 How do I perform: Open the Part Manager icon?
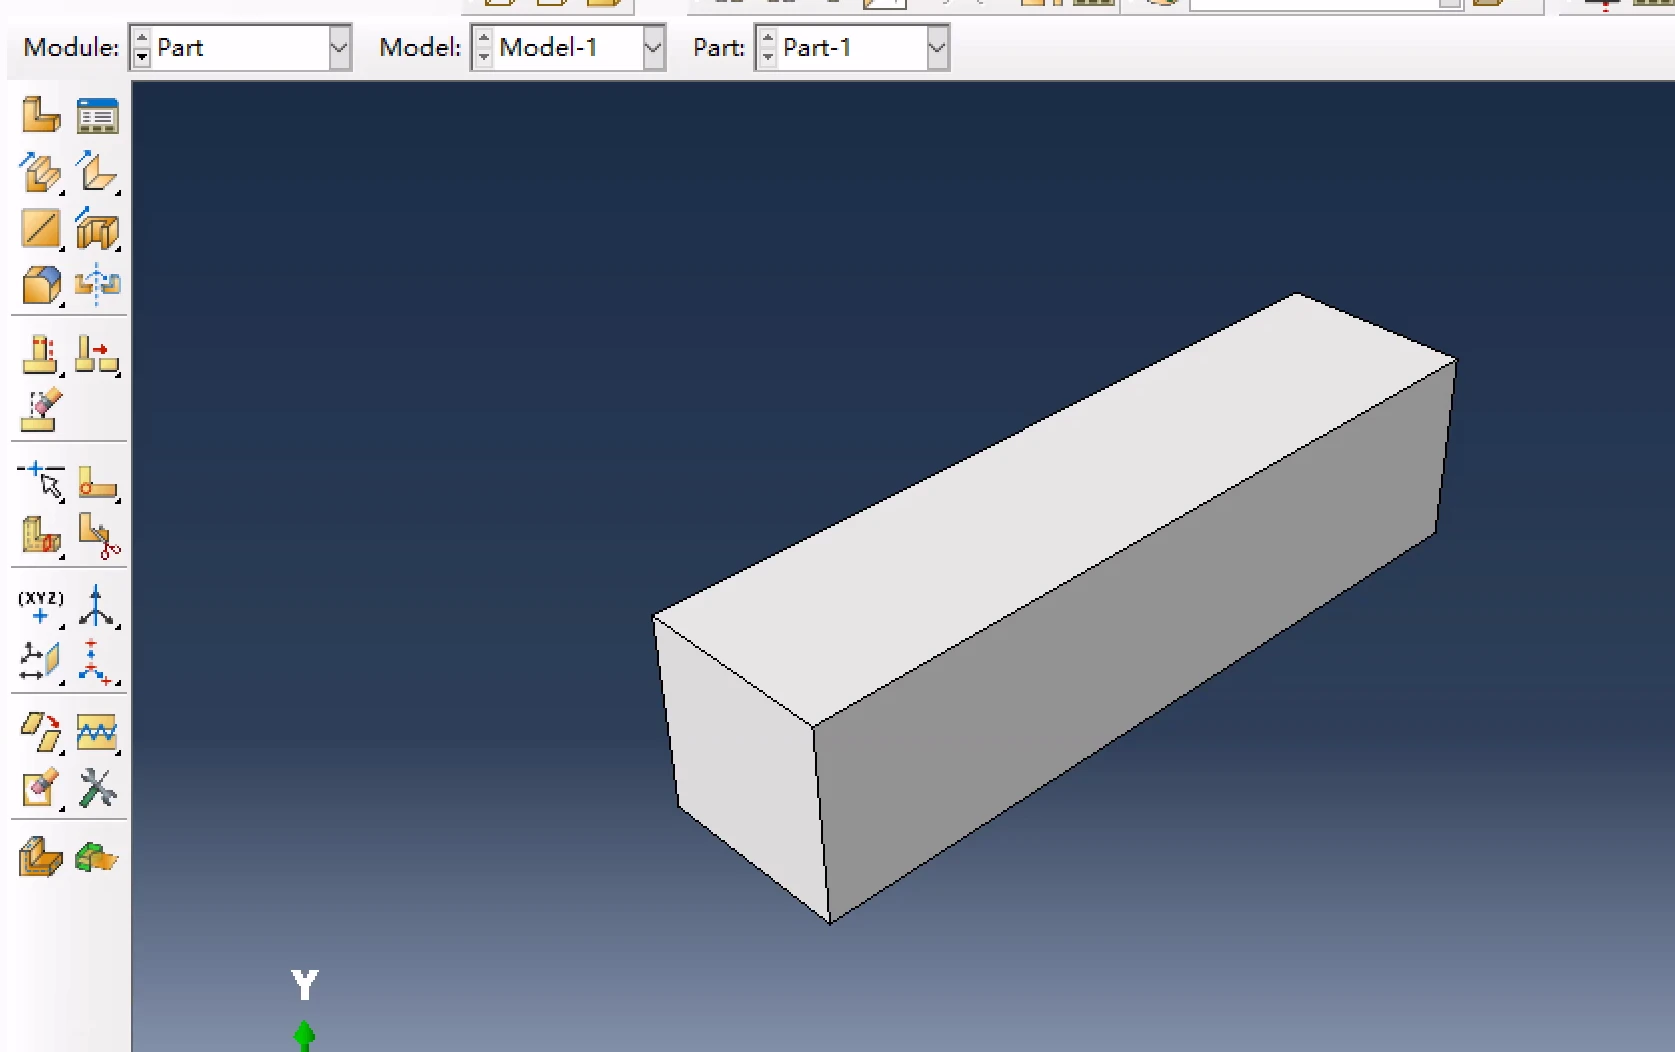(97, 115)
